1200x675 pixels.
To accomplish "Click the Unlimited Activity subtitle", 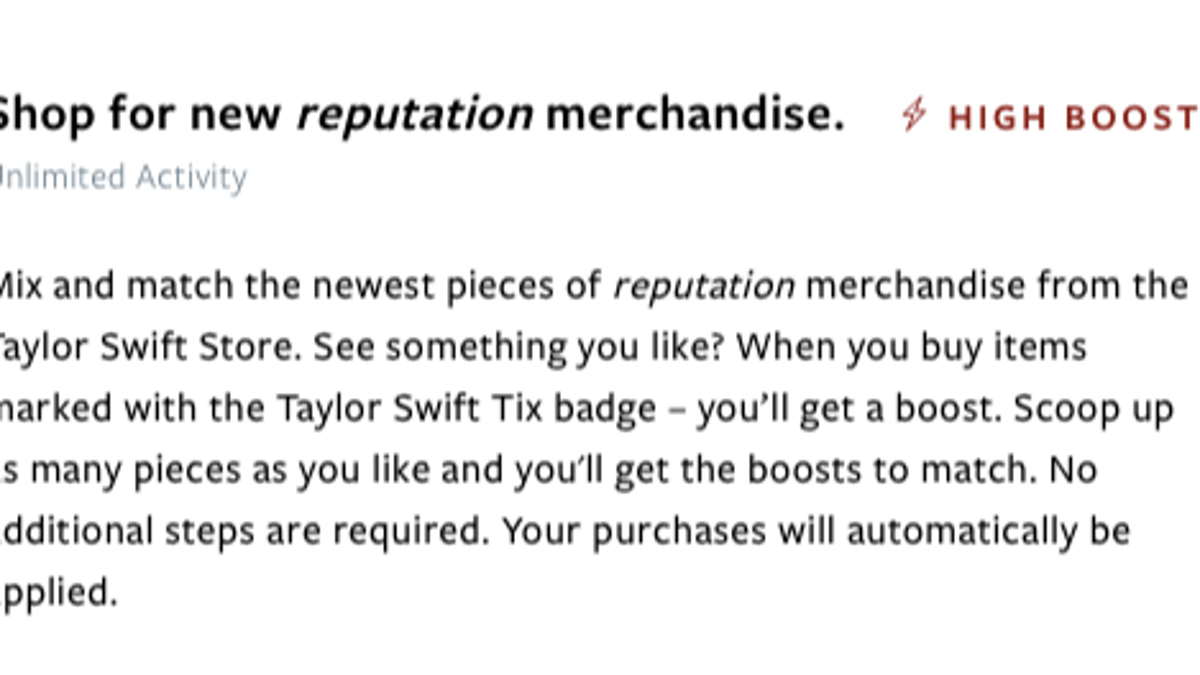I will tap(123, 177).
